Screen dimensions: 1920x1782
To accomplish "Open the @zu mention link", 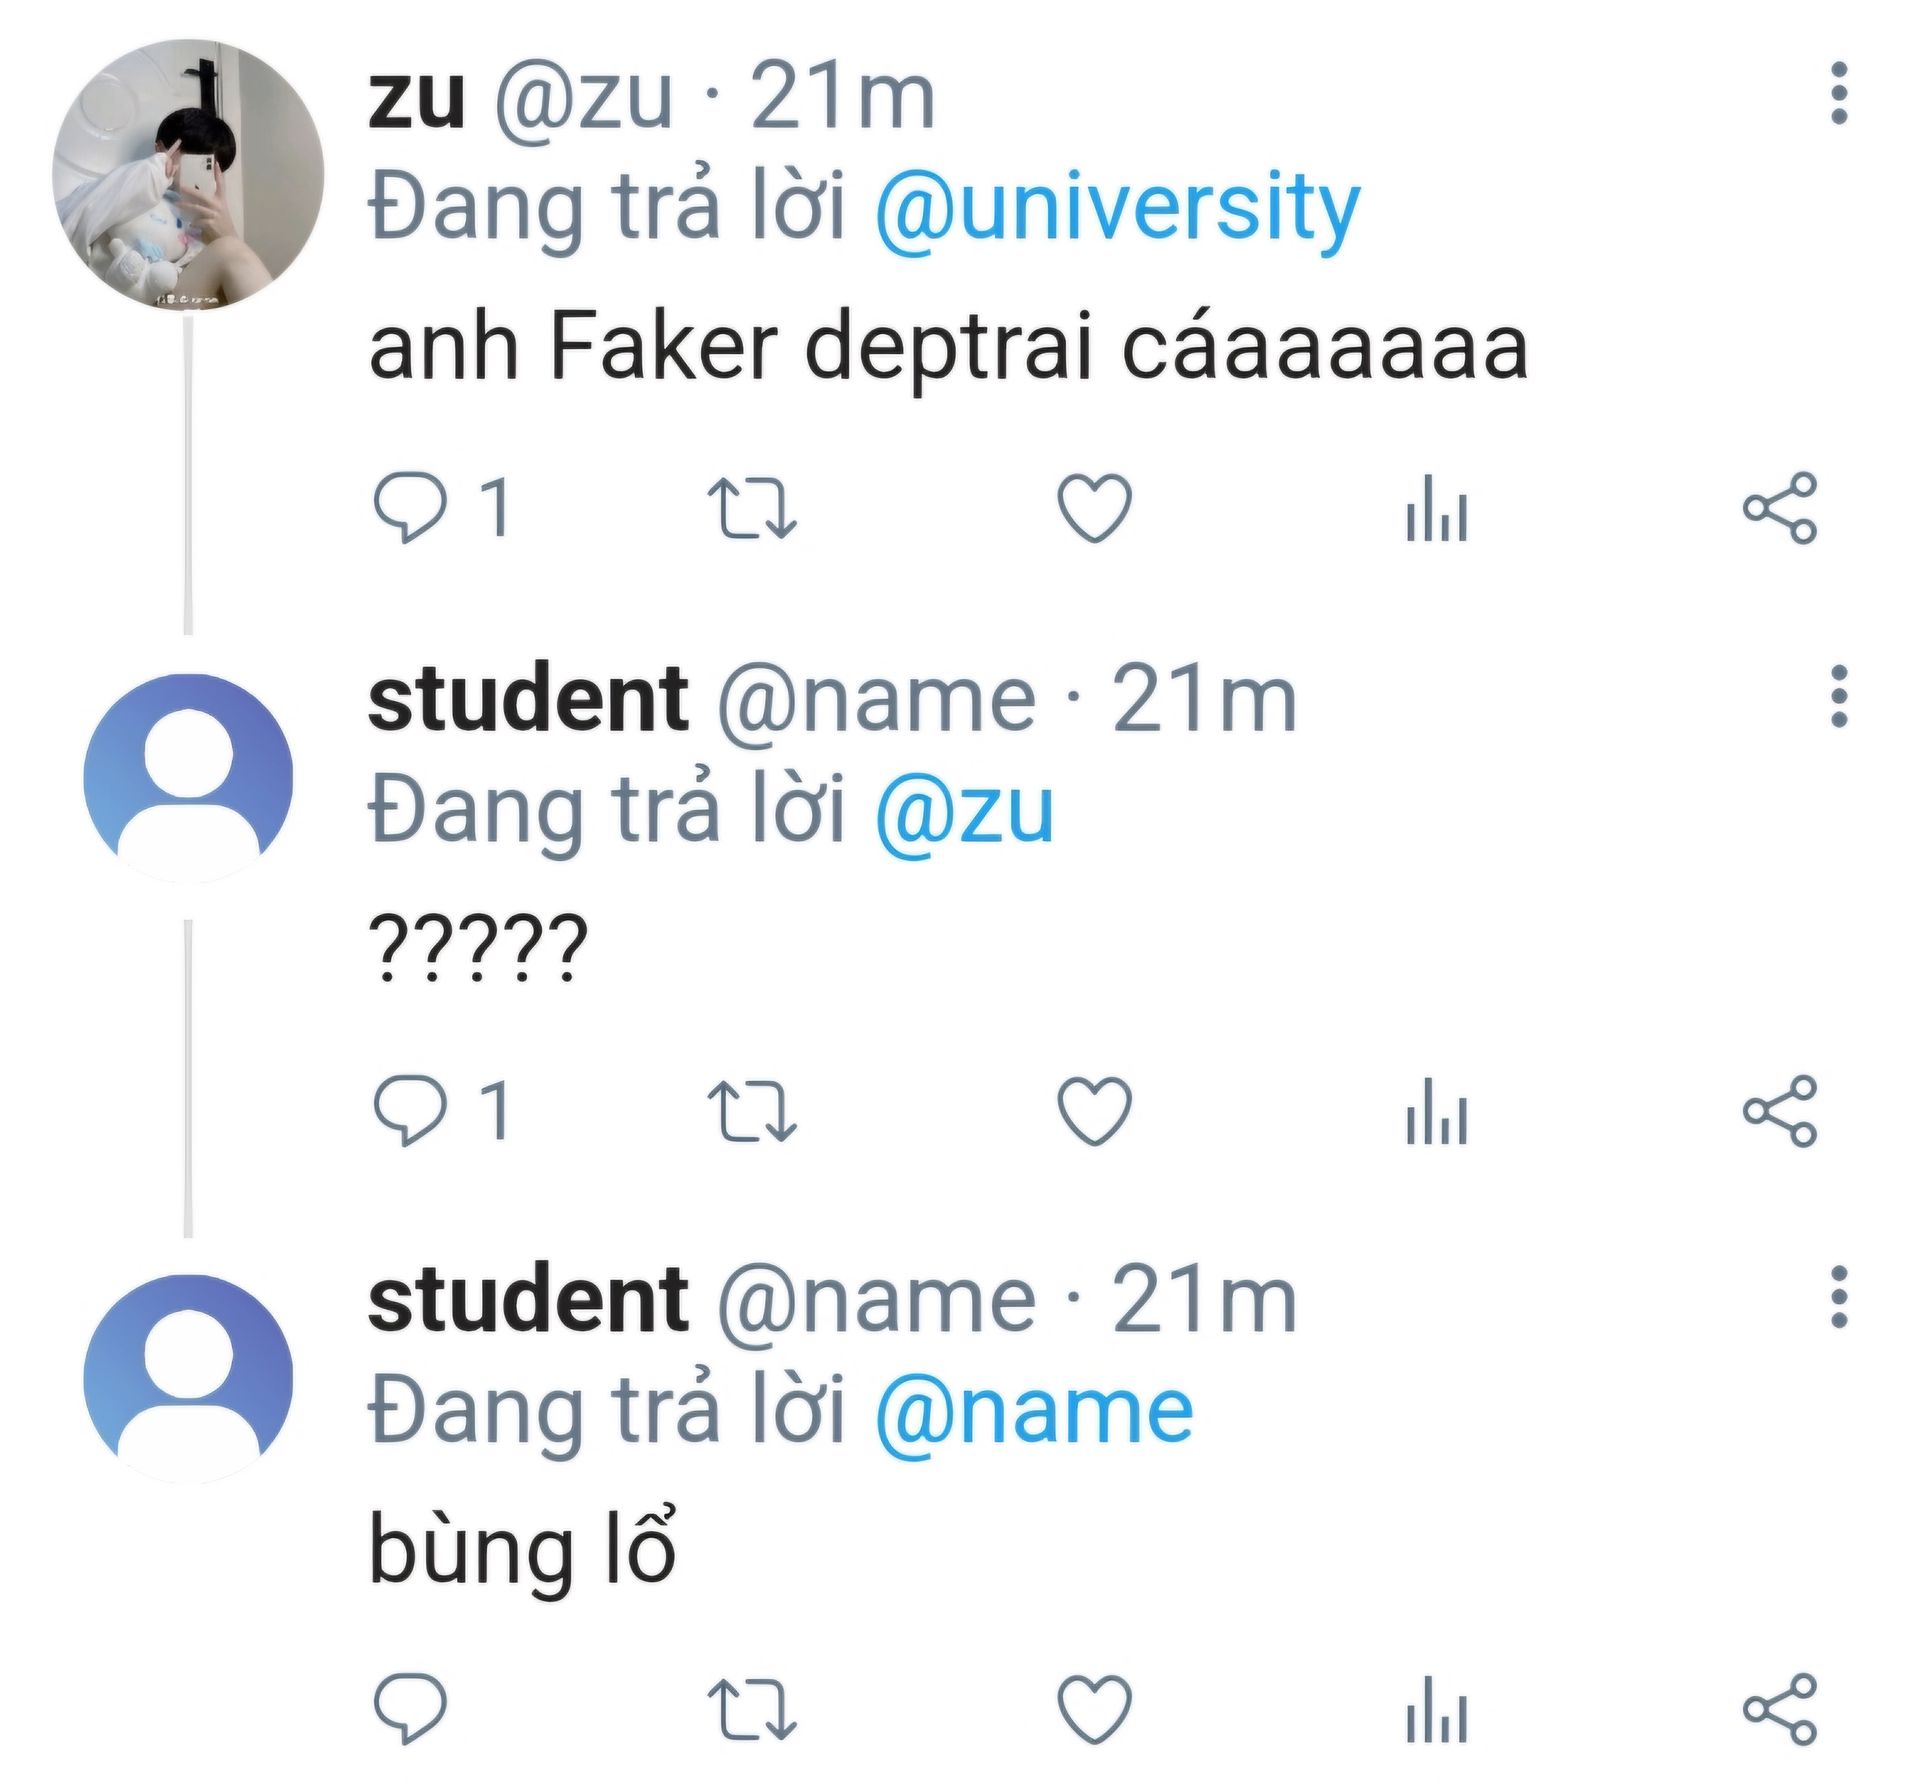I will [x=964, y=812].
